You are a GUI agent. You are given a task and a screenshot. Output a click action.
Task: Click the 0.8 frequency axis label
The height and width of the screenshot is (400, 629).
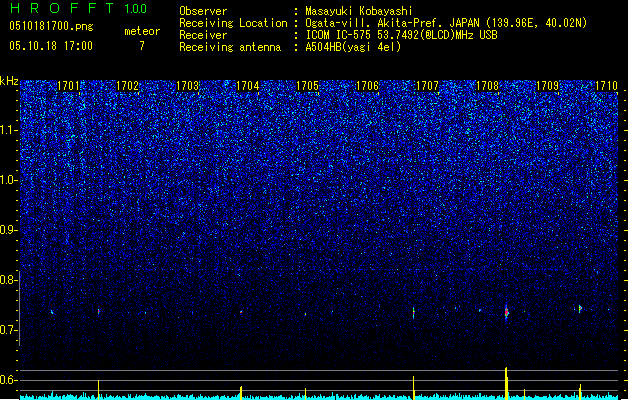pos(9,280)
